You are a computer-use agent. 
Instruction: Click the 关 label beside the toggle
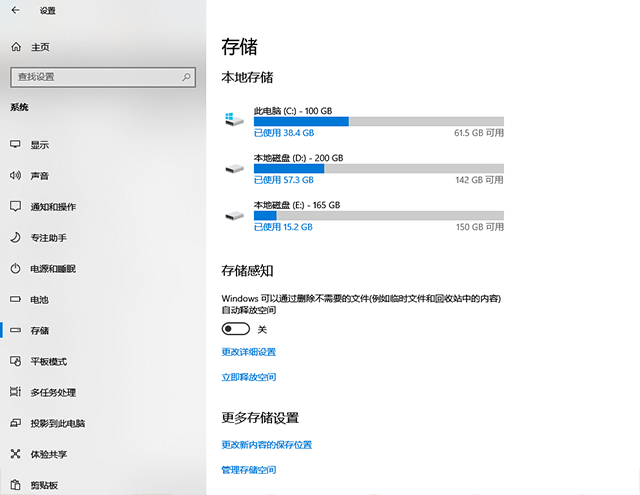tap(262, 329)
